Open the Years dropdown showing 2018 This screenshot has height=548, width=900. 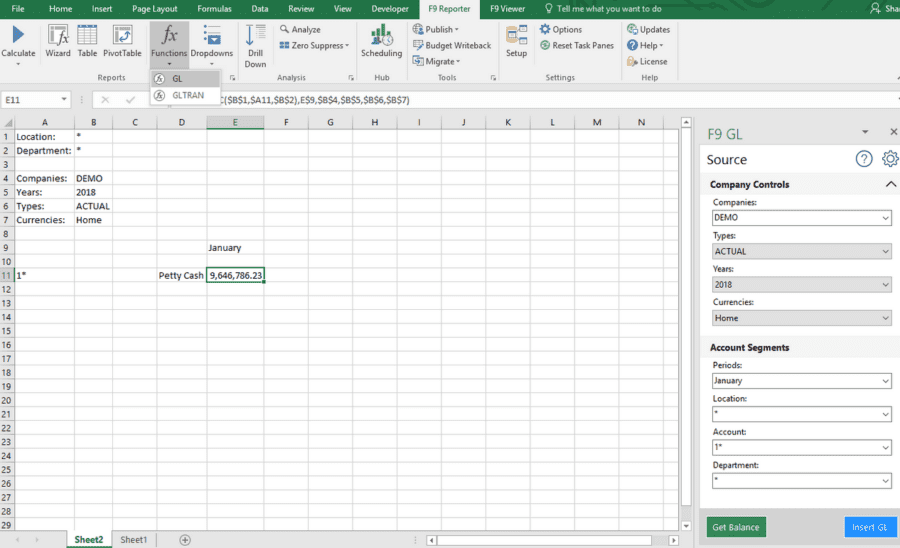[x=801, y=285]
